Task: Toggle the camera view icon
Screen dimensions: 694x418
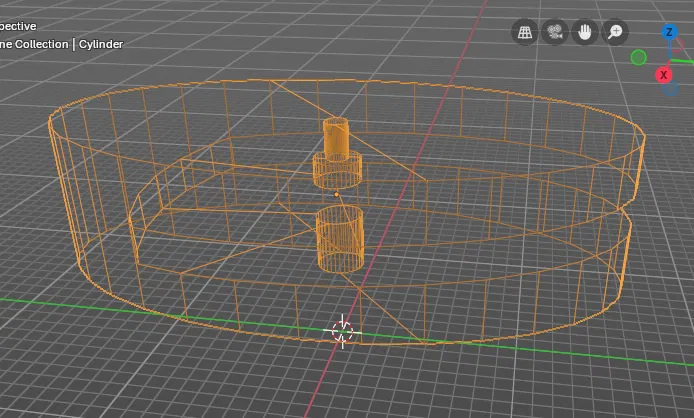Action: pos(555,32)
